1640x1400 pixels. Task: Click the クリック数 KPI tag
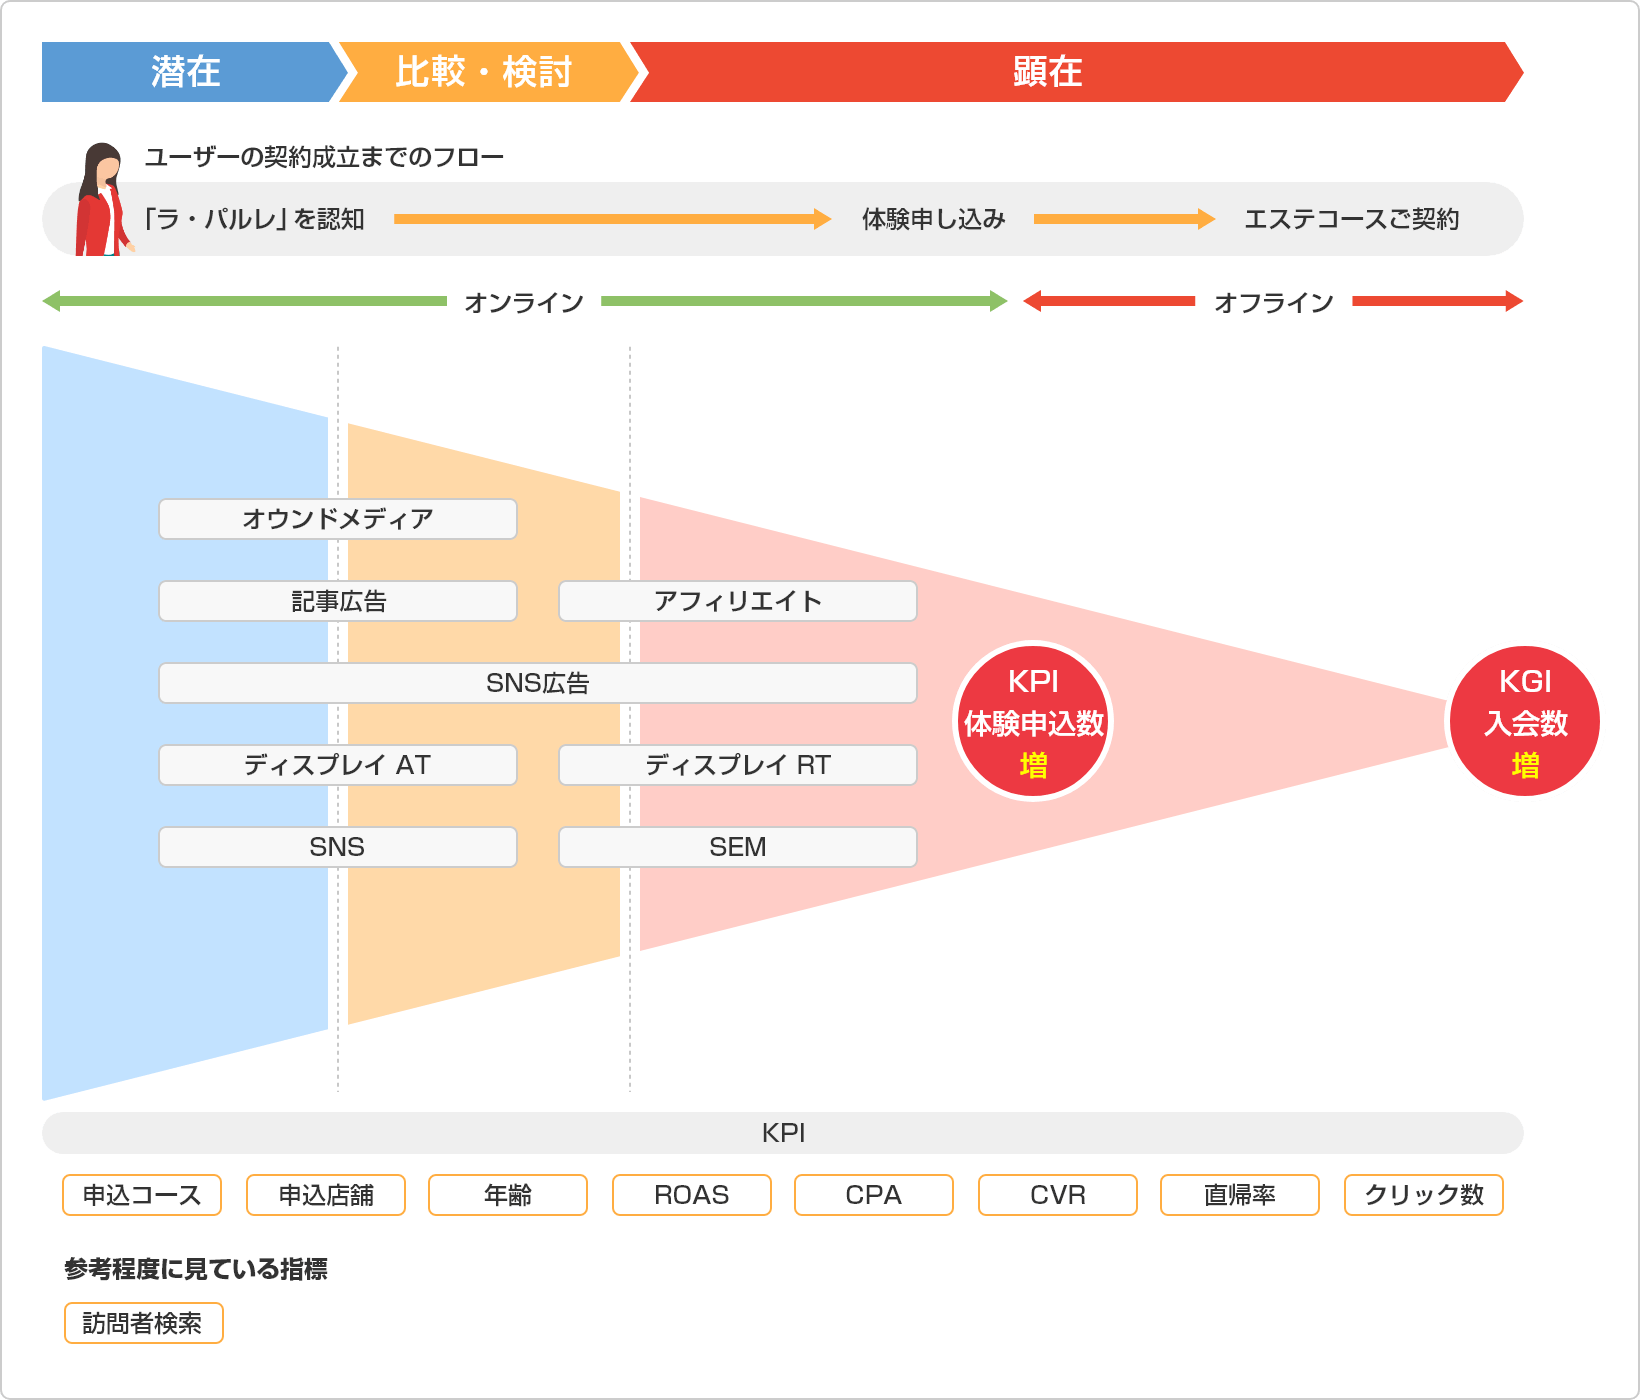coord(1424,1195)
